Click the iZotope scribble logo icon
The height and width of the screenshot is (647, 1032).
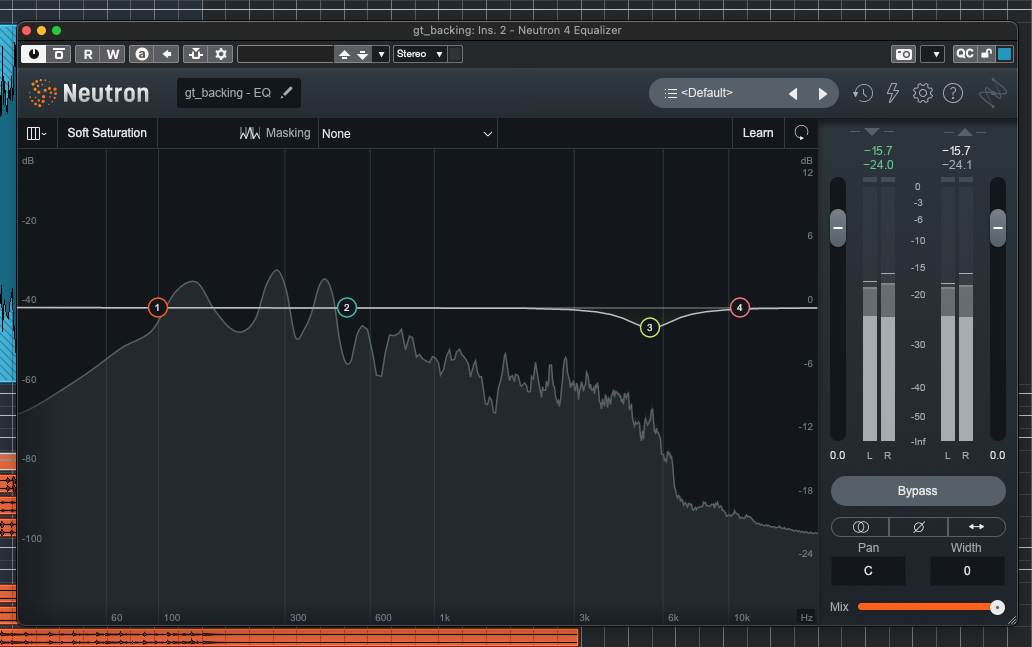click(x=993, y=93)
